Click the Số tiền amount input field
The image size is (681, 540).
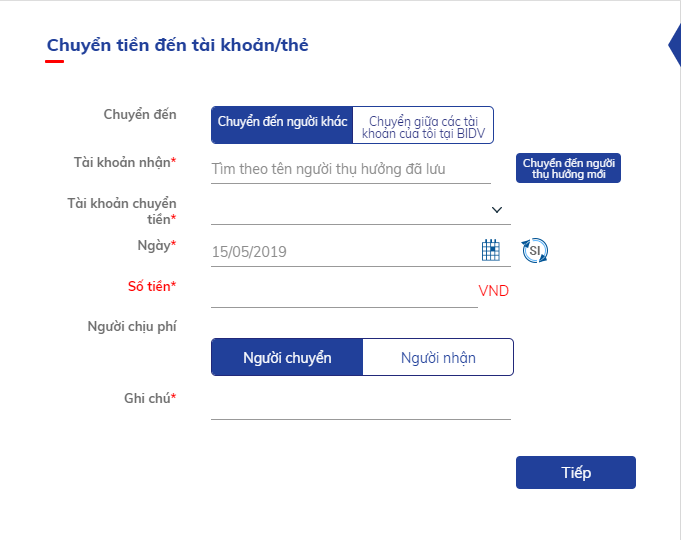tap(344, 291)
